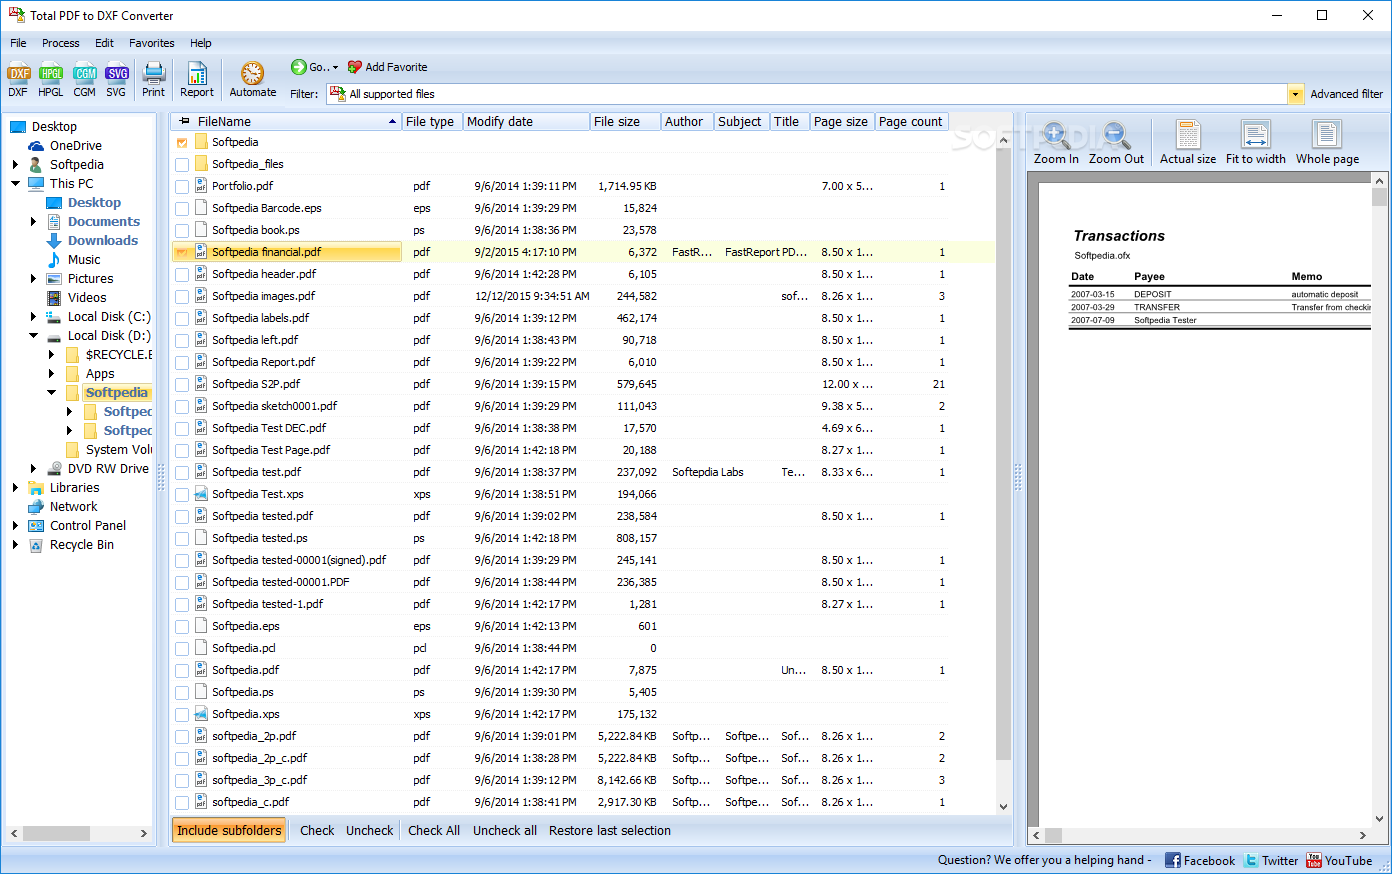The height and width of the screenshot is (874, 1392).
Task: Tick checkbox for Softpedia images.pdf
Action: pyautogui.click(x=182, y=297)
